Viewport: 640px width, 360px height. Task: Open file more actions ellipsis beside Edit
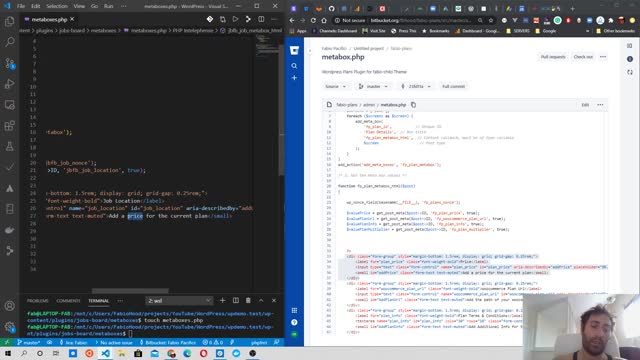tap(600, 105)
